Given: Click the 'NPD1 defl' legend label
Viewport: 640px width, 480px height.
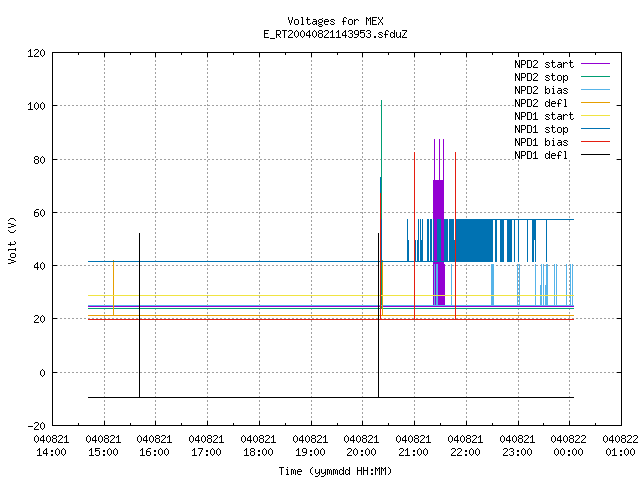Looking at the screenshot, I should (x=541, y=156).
